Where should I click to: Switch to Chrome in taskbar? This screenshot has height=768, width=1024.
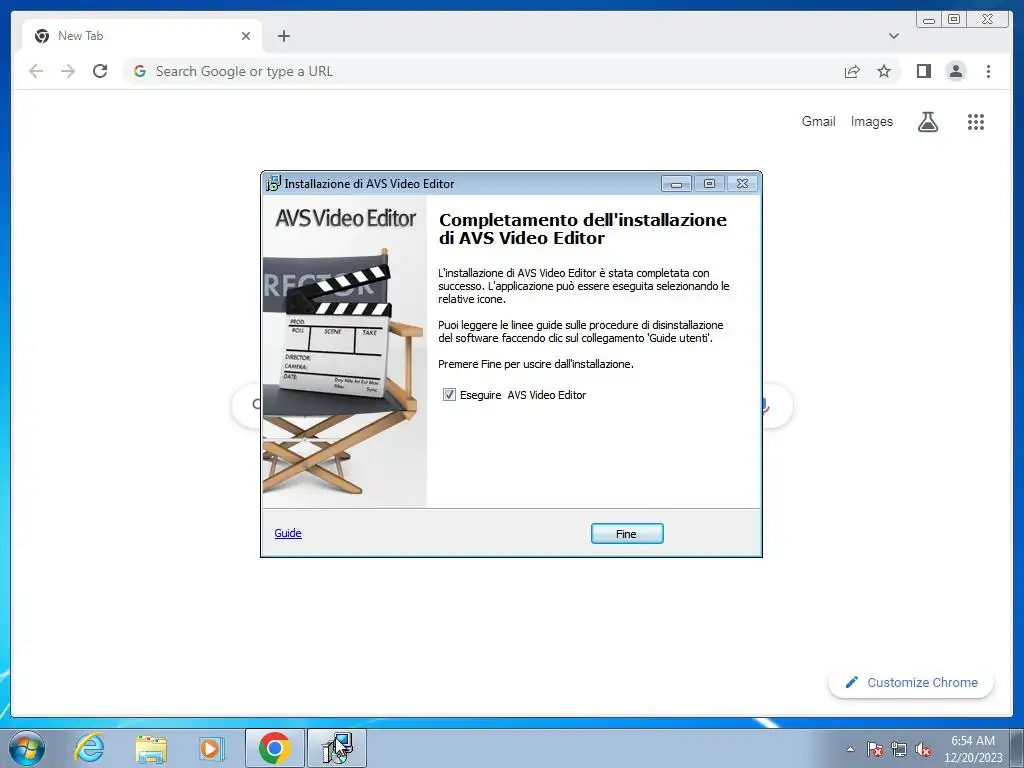[x=274, y=748]
